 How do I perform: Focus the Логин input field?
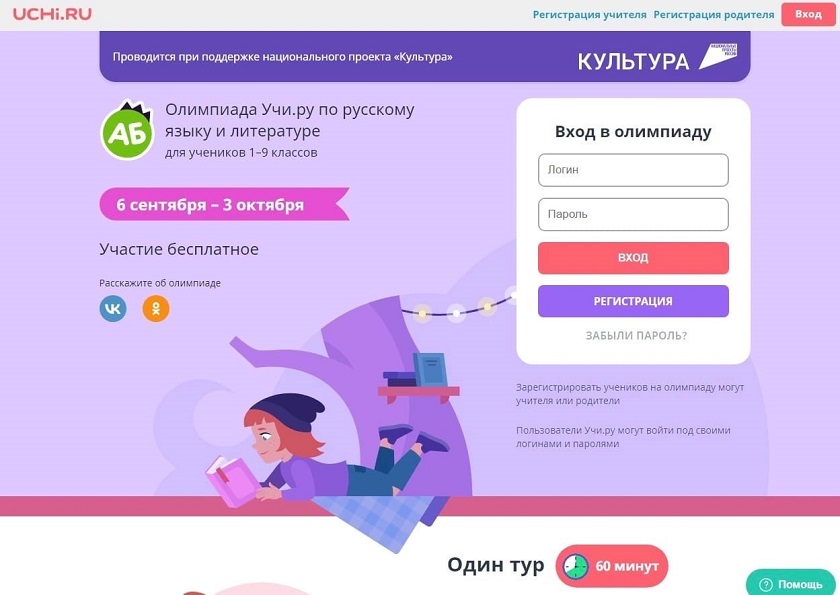click(x=633, y=170)
